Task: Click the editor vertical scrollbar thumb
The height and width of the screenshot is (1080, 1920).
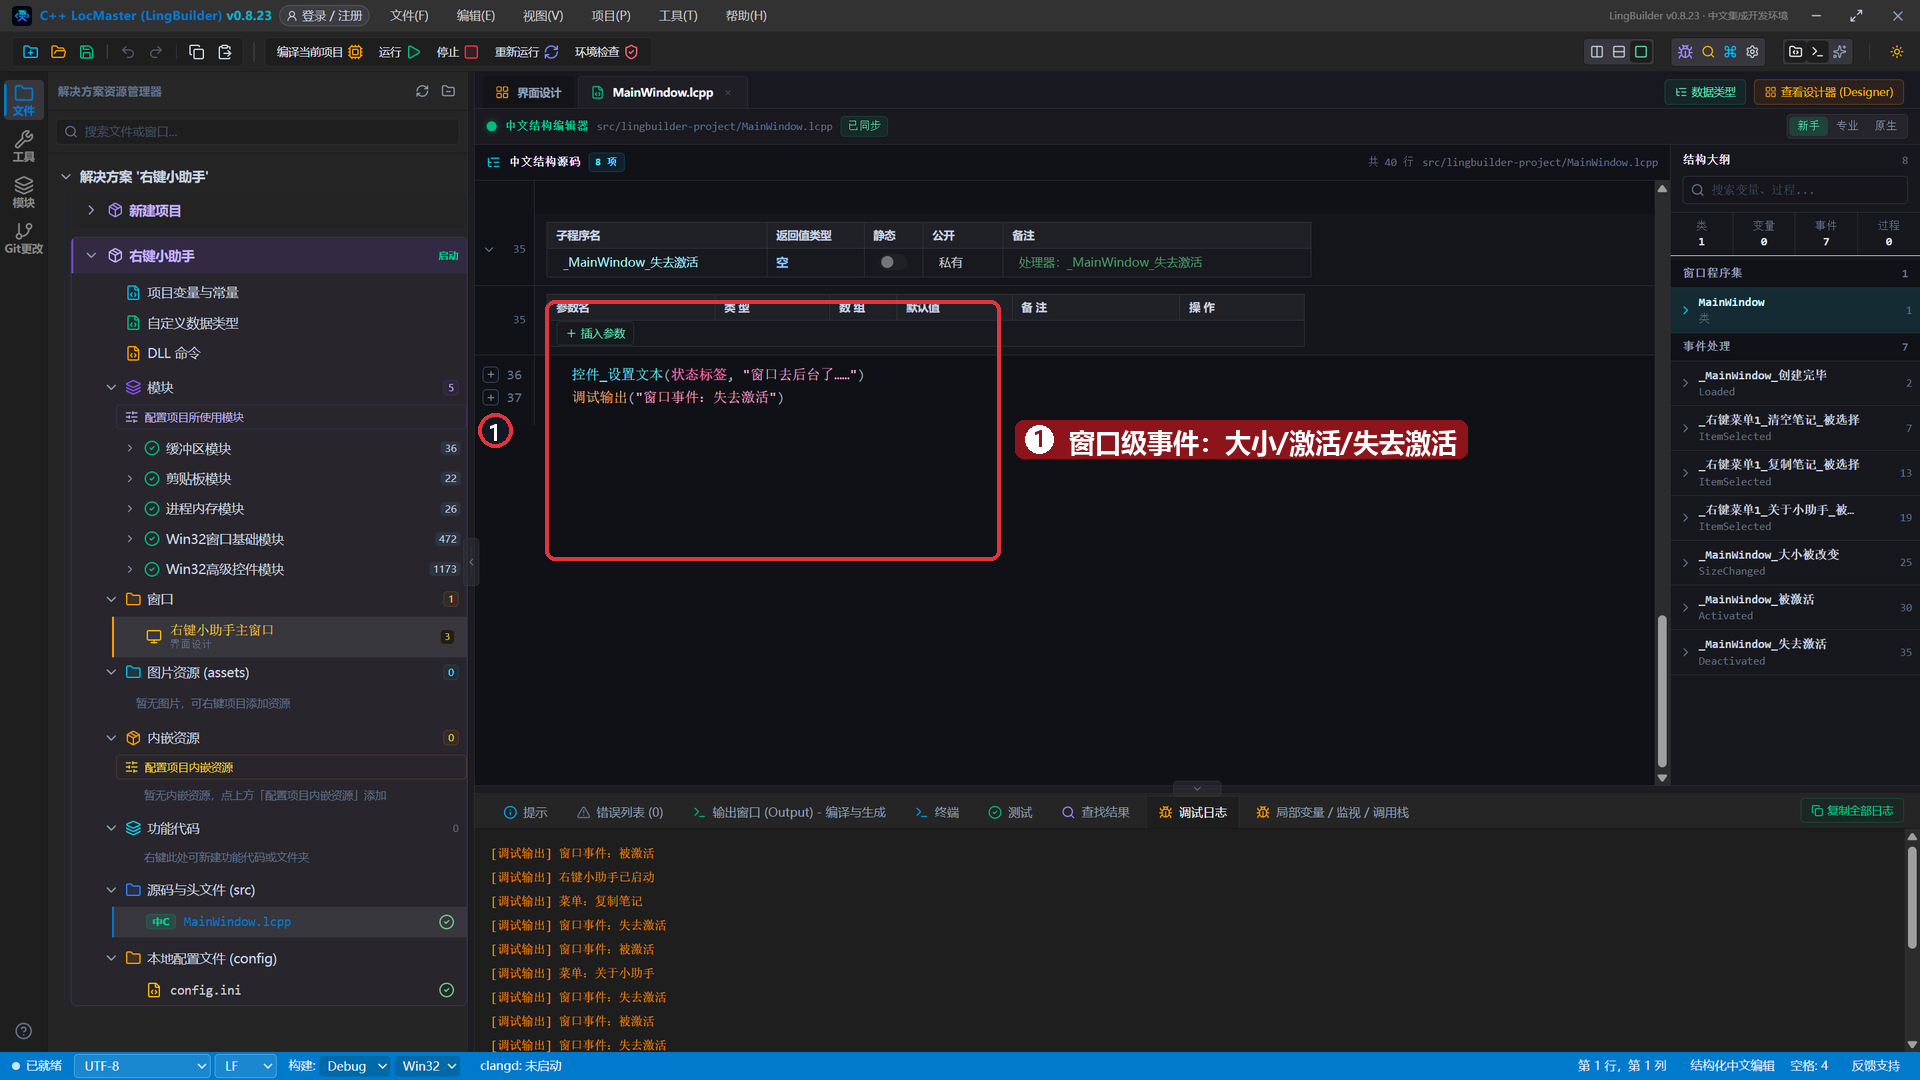Action: [x=1662, y=690]
